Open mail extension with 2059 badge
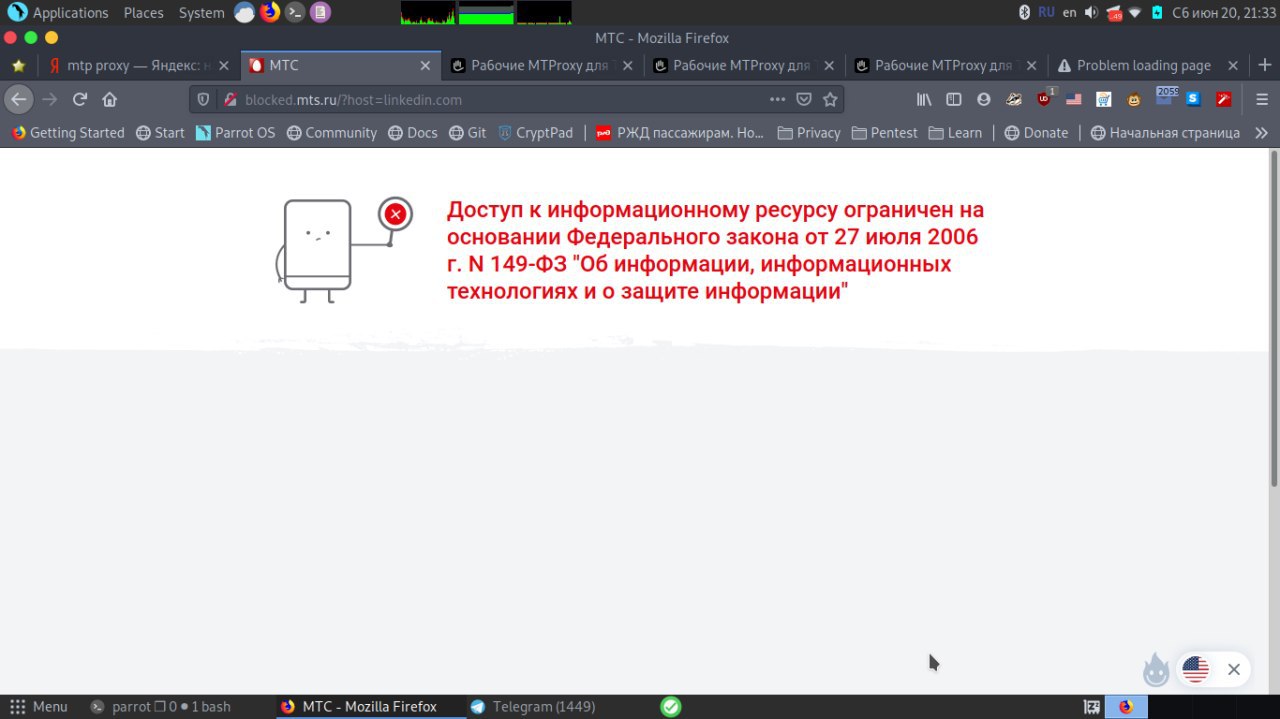Image resolution: width=1280 pixels, height=719 pixels. pos(1166,97)
